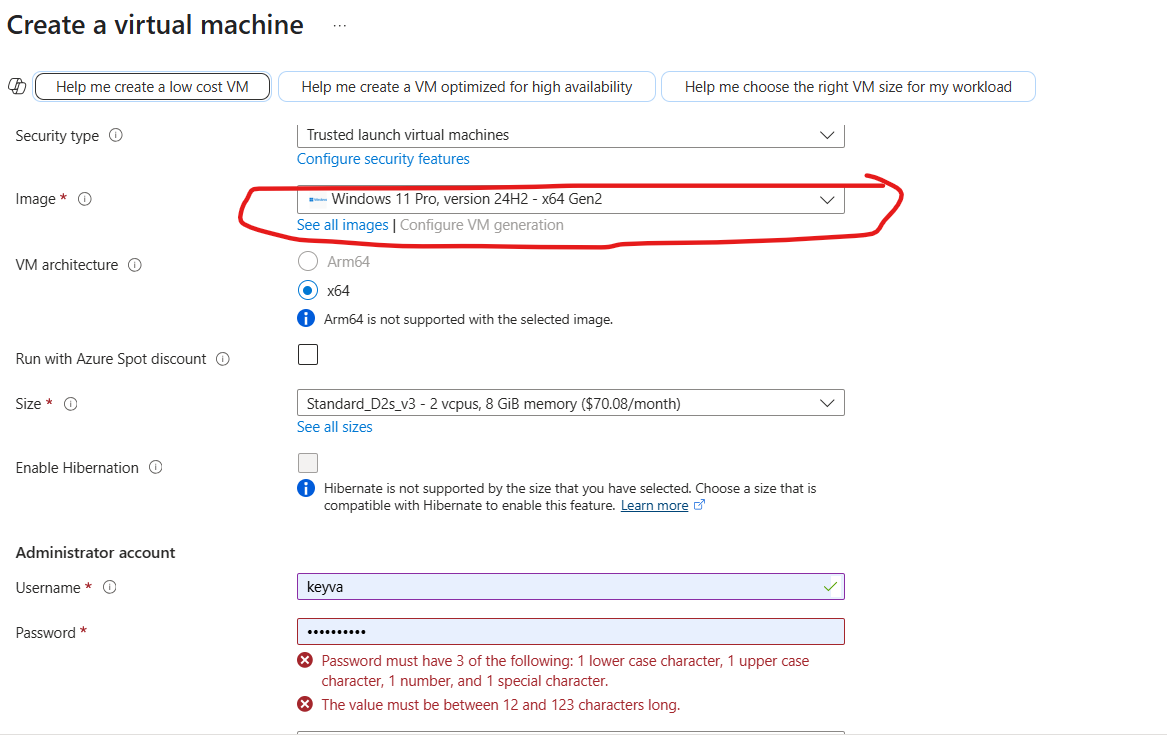Screen dimensions: 1167x754
Task: Click the red error icon for password length
Action: tap(305, 704)
